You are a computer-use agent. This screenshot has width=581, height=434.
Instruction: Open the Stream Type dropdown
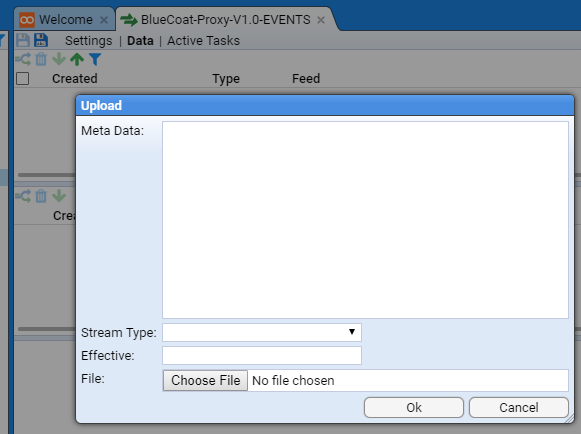click(x=262, y=332)
